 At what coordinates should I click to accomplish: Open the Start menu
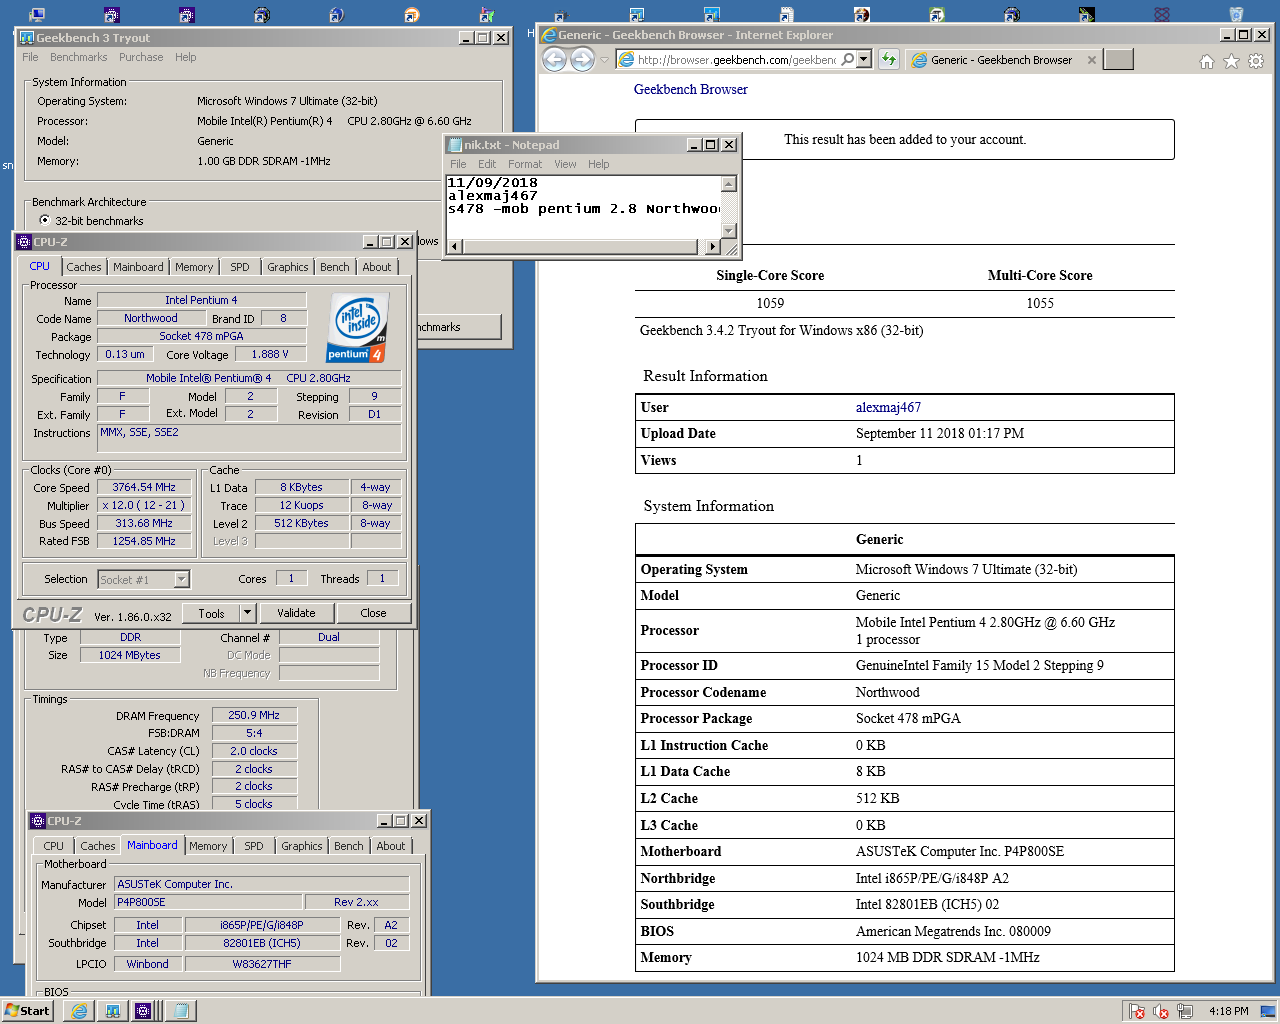[x=27, y=1010]
